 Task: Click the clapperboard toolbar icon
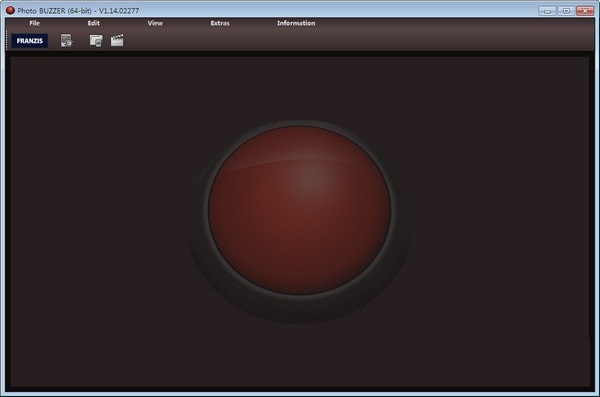[x=117, y=41]
